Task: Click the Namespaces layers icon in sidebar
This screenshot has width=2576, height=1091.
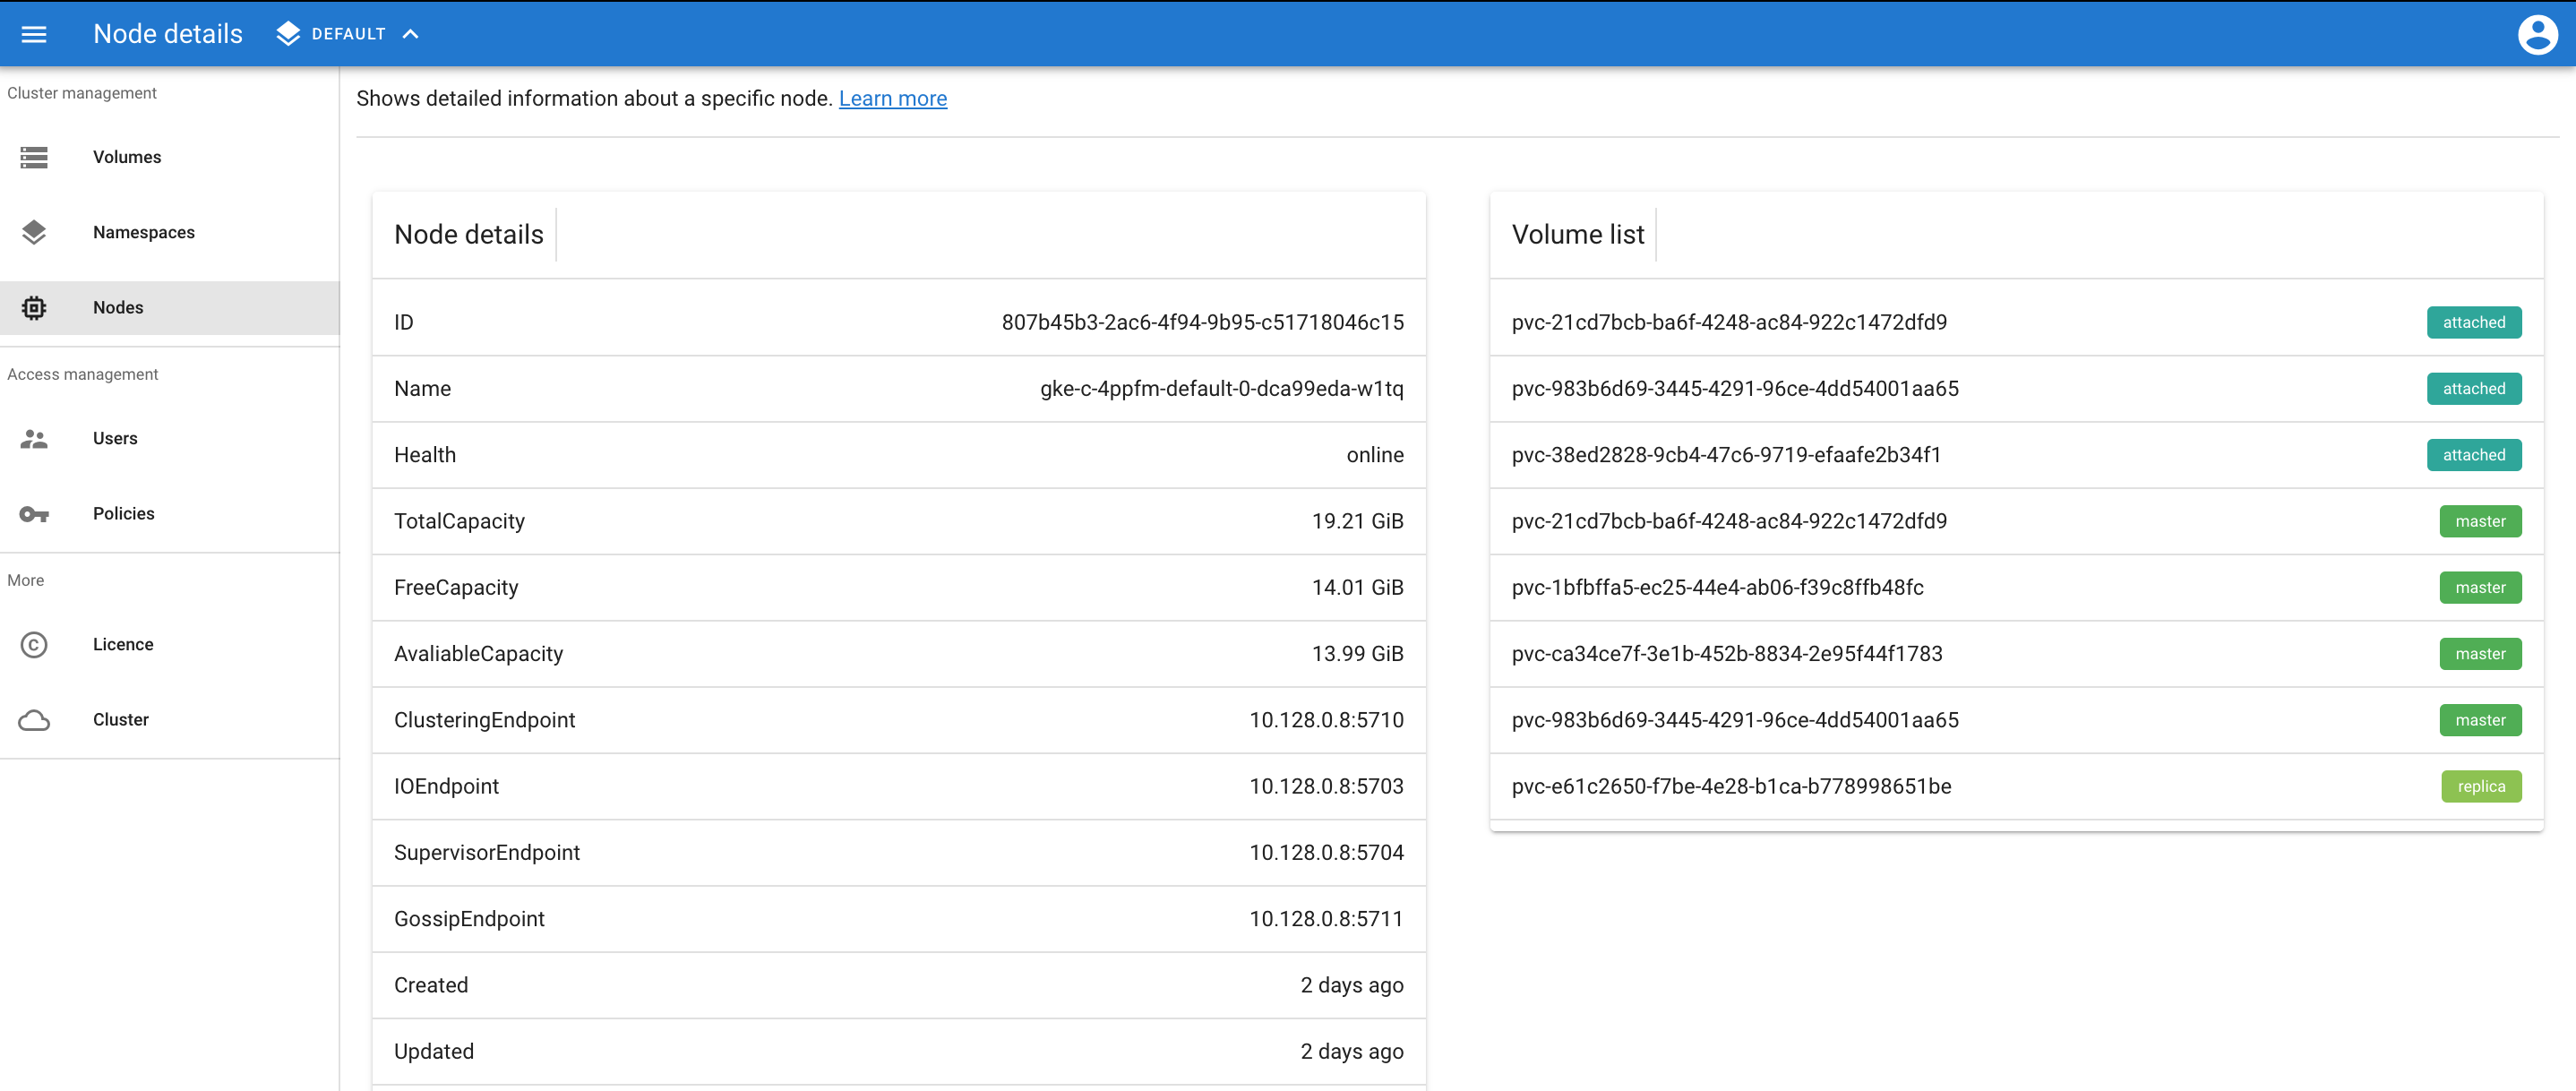Action: pos(34,232)
